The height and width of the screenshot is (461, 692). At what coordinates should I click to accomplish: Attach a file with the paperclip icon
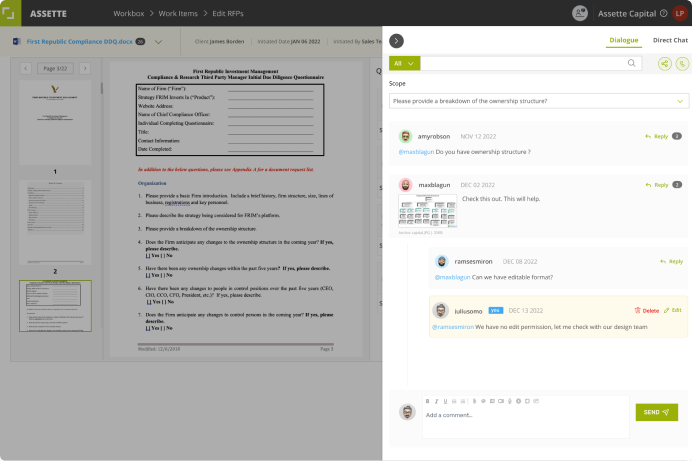pyautogui.click(x=474, y=401)
